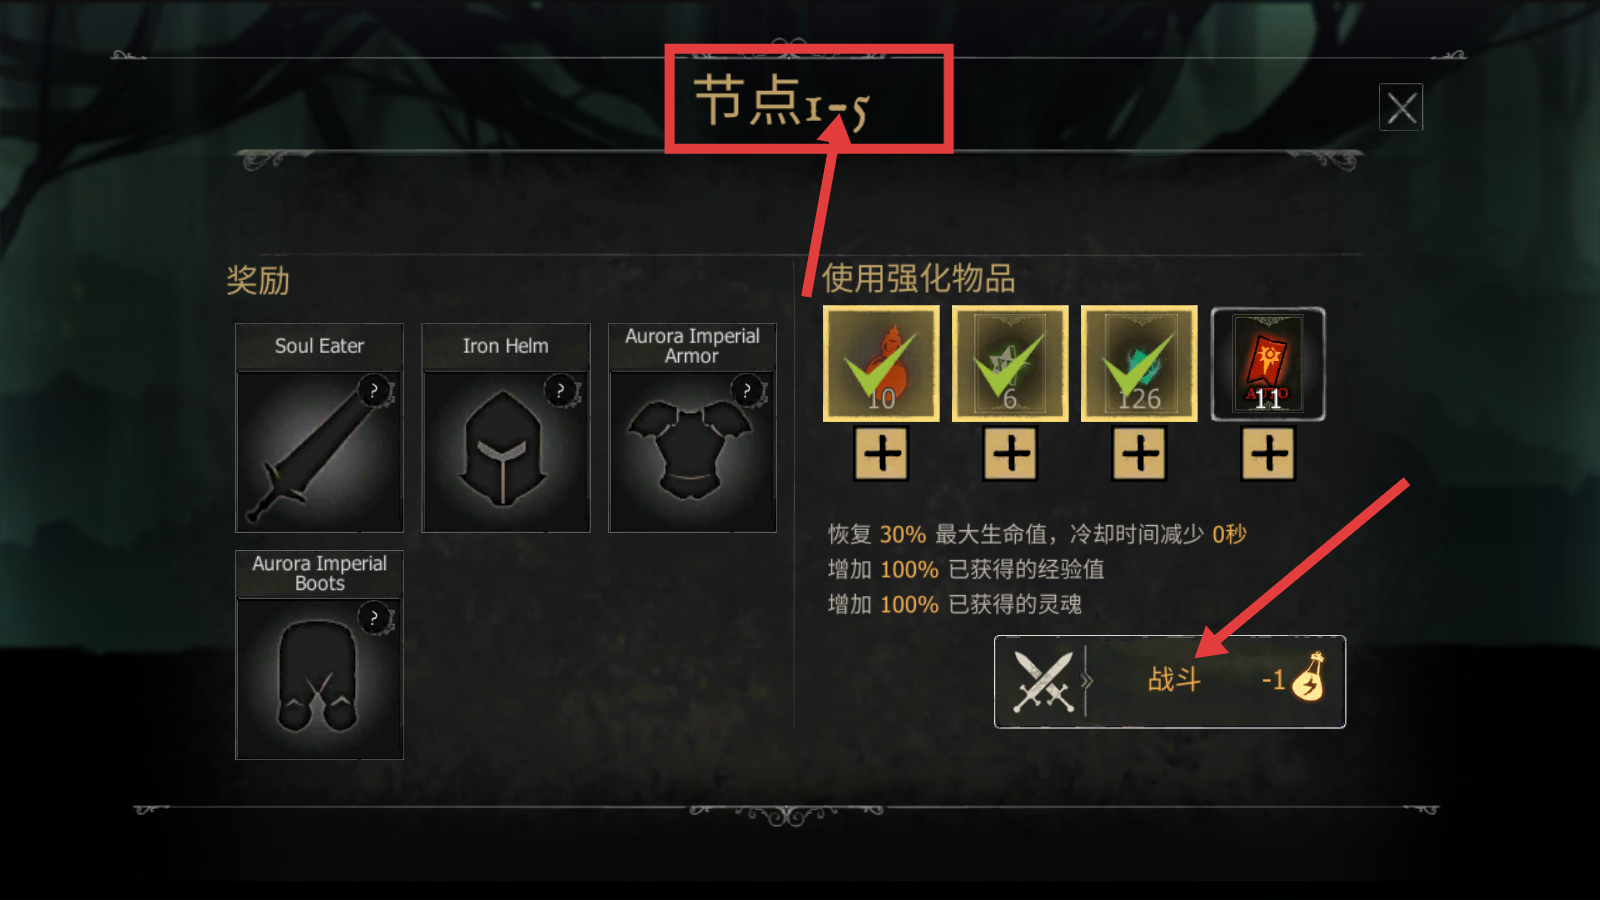Image resolution: width=1600 pixels, height=900 pixels.
Task: Open Aurora Imperial Armor reward thumbnail
Action: coord(692,452)
